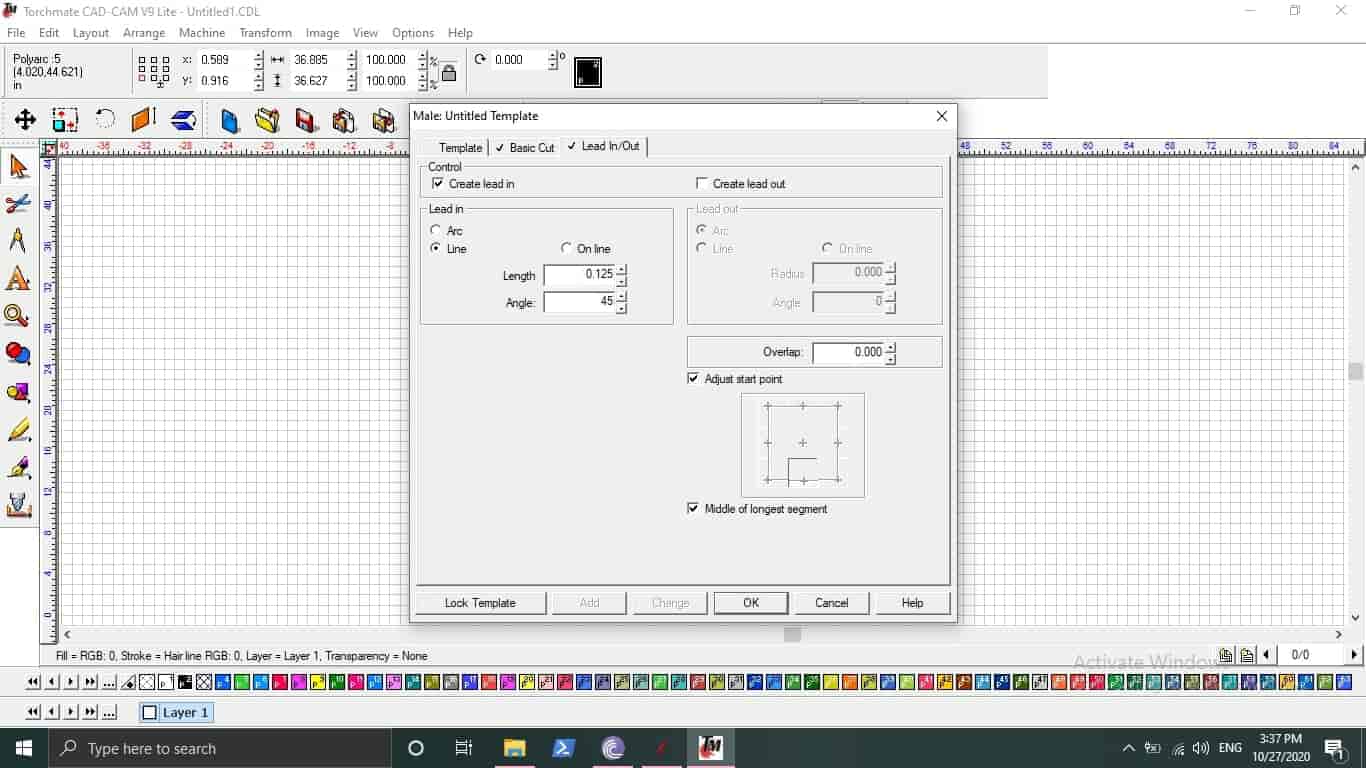Open the Machine menu

click(x=202, y=33)
